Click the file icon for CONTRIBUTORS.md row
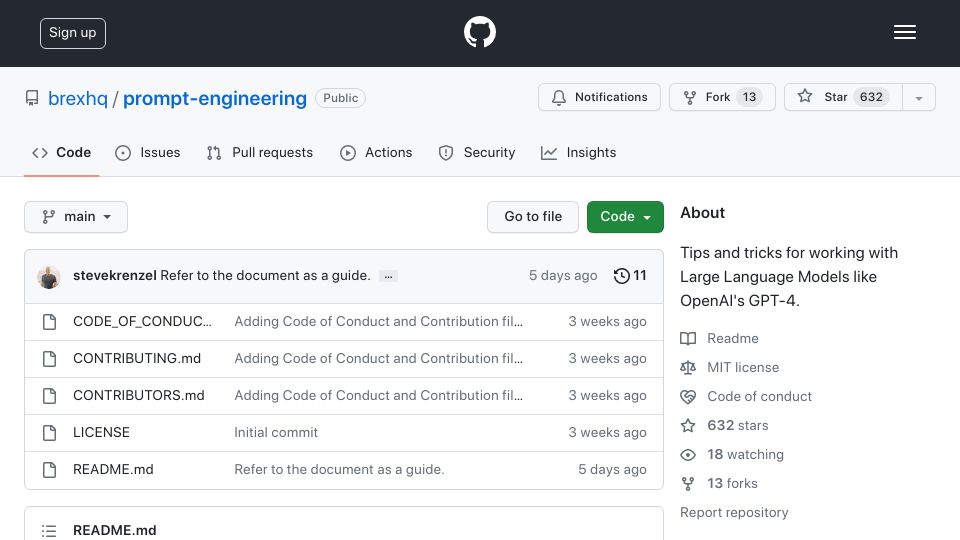Viewport: 960px width, 540px height. 50,396
